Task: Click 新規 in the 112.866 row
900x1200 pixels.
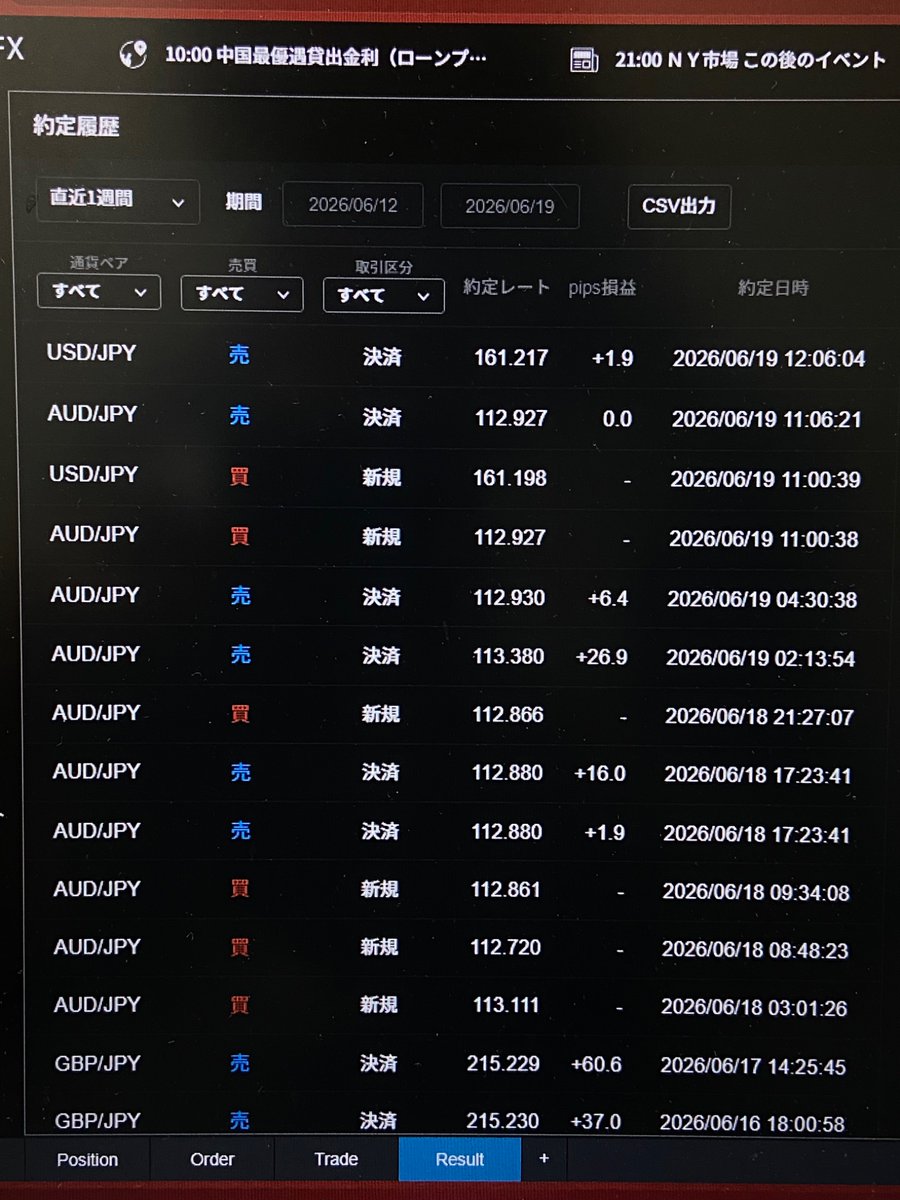Action: pos(380,714)
